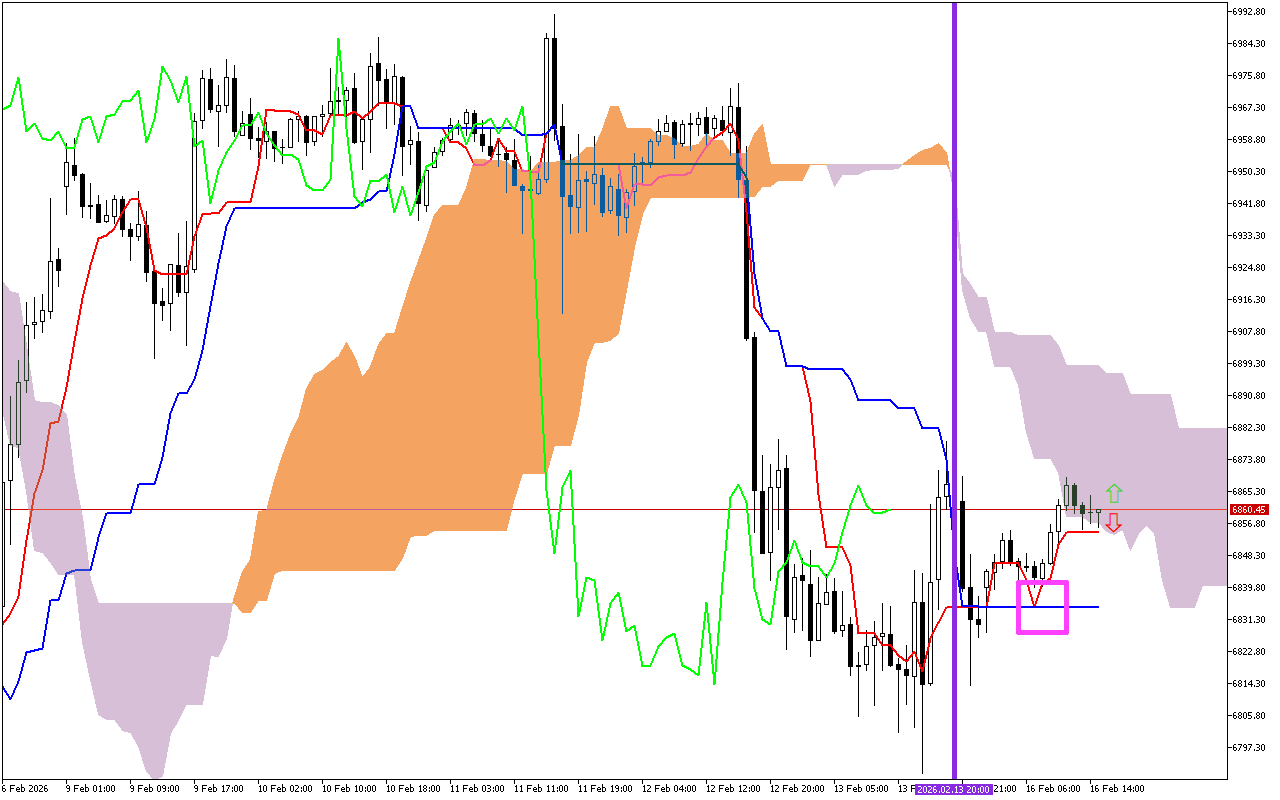
Task: Click the red down arrow signal icon
Action: [1113, 522]
